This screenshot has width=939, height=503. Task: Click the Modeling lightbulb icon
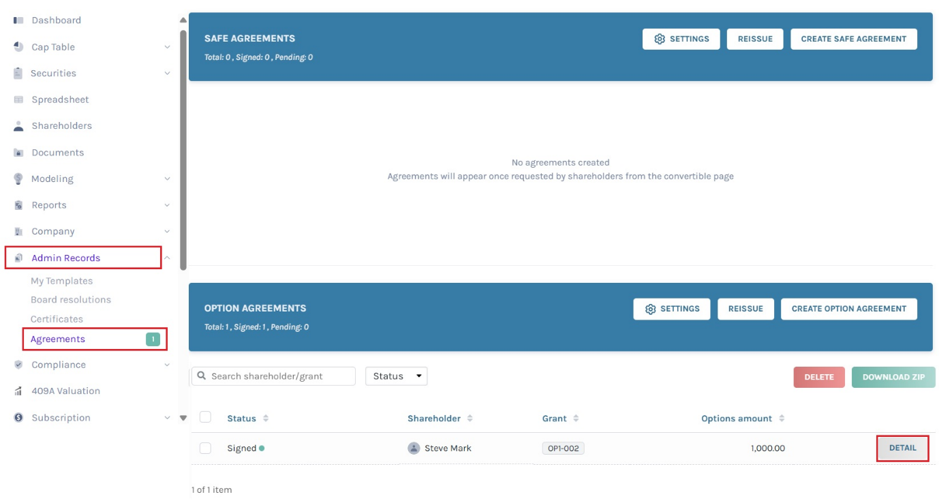pos(19,178)
